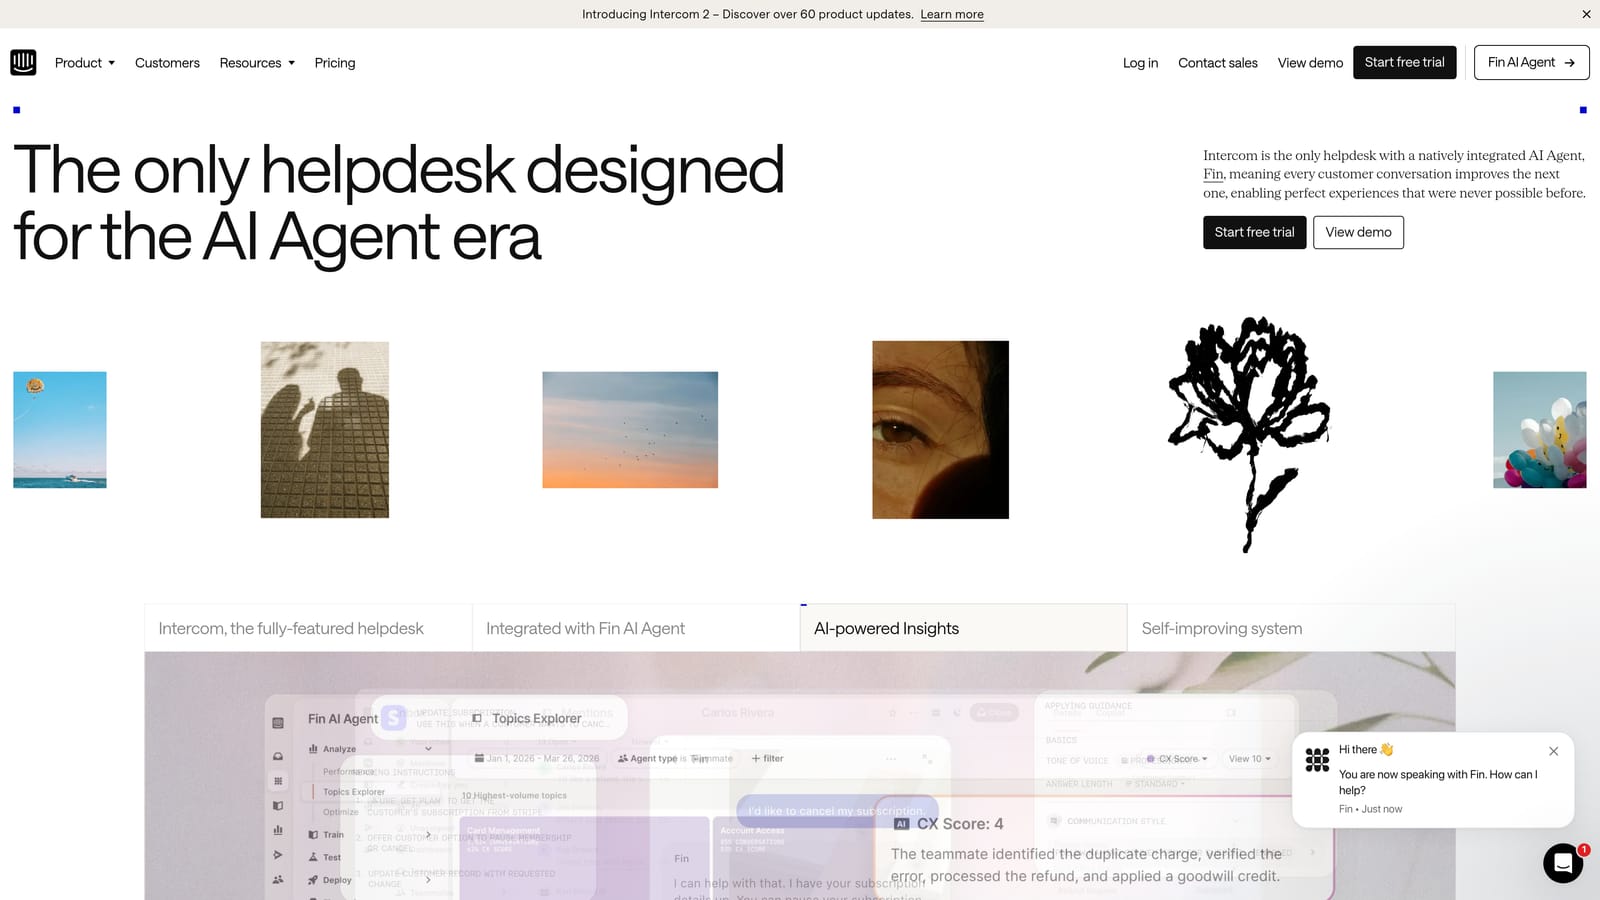Switch to the Self-improving system tab
Screen dimensions: 1600x900
coord(1291,628)
